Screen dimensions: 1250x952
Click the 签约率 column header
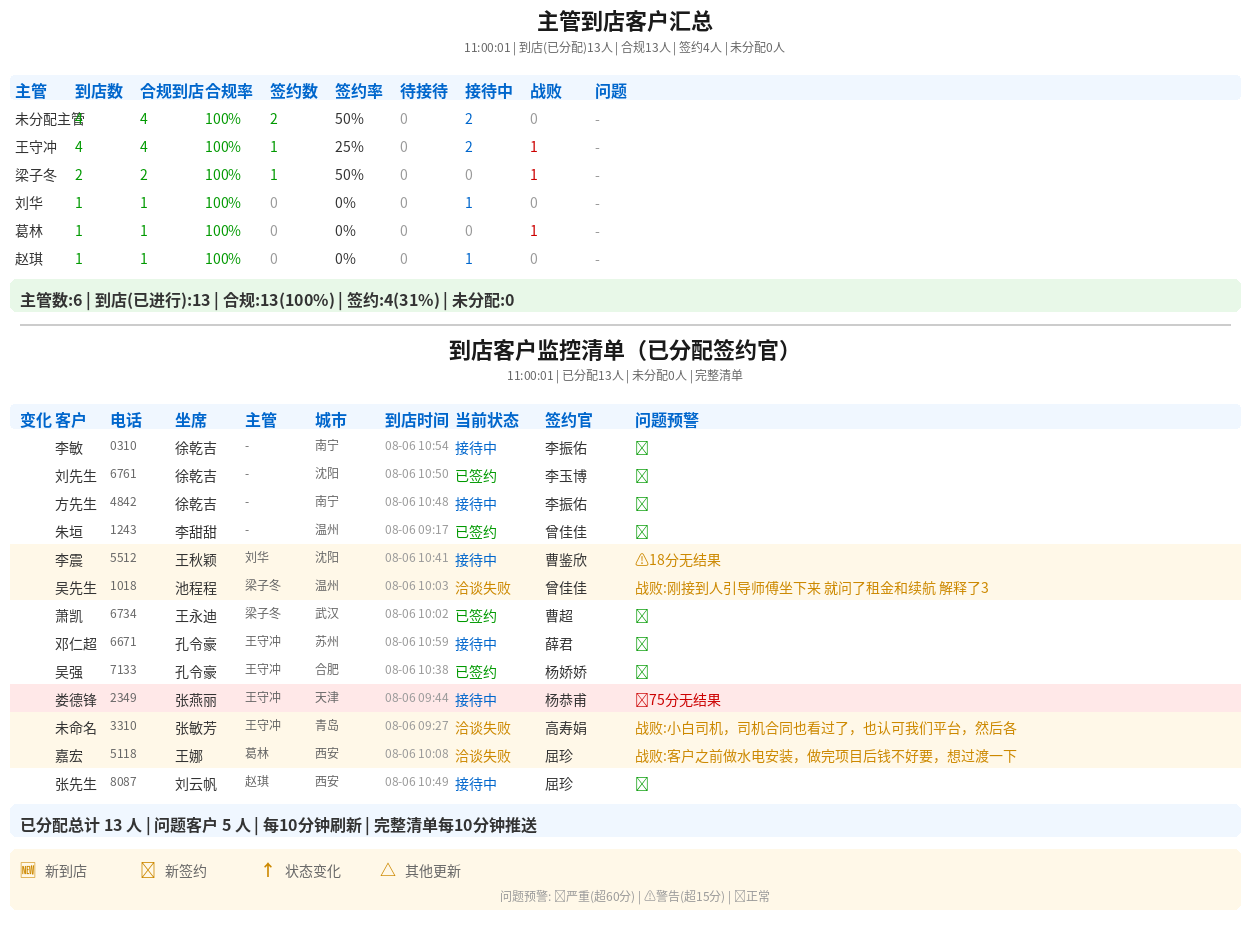click(x=359, y=91)
